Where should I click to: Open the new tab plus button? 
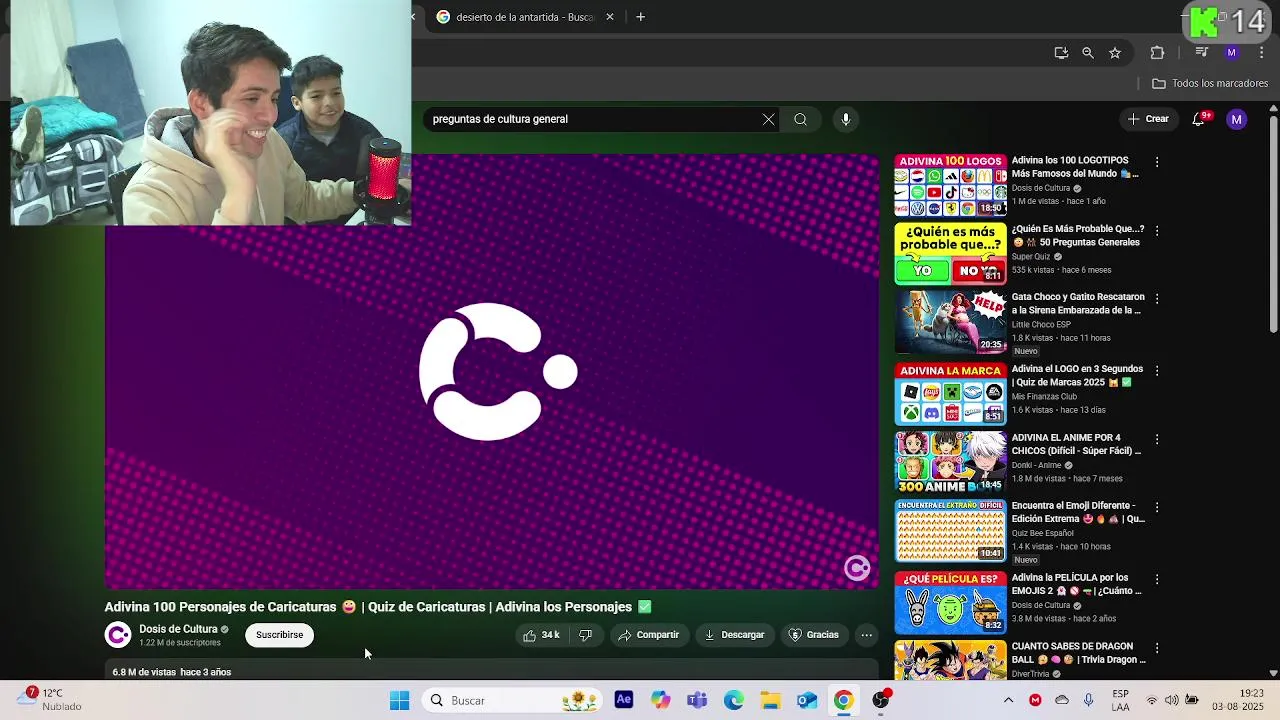[641, 17]
